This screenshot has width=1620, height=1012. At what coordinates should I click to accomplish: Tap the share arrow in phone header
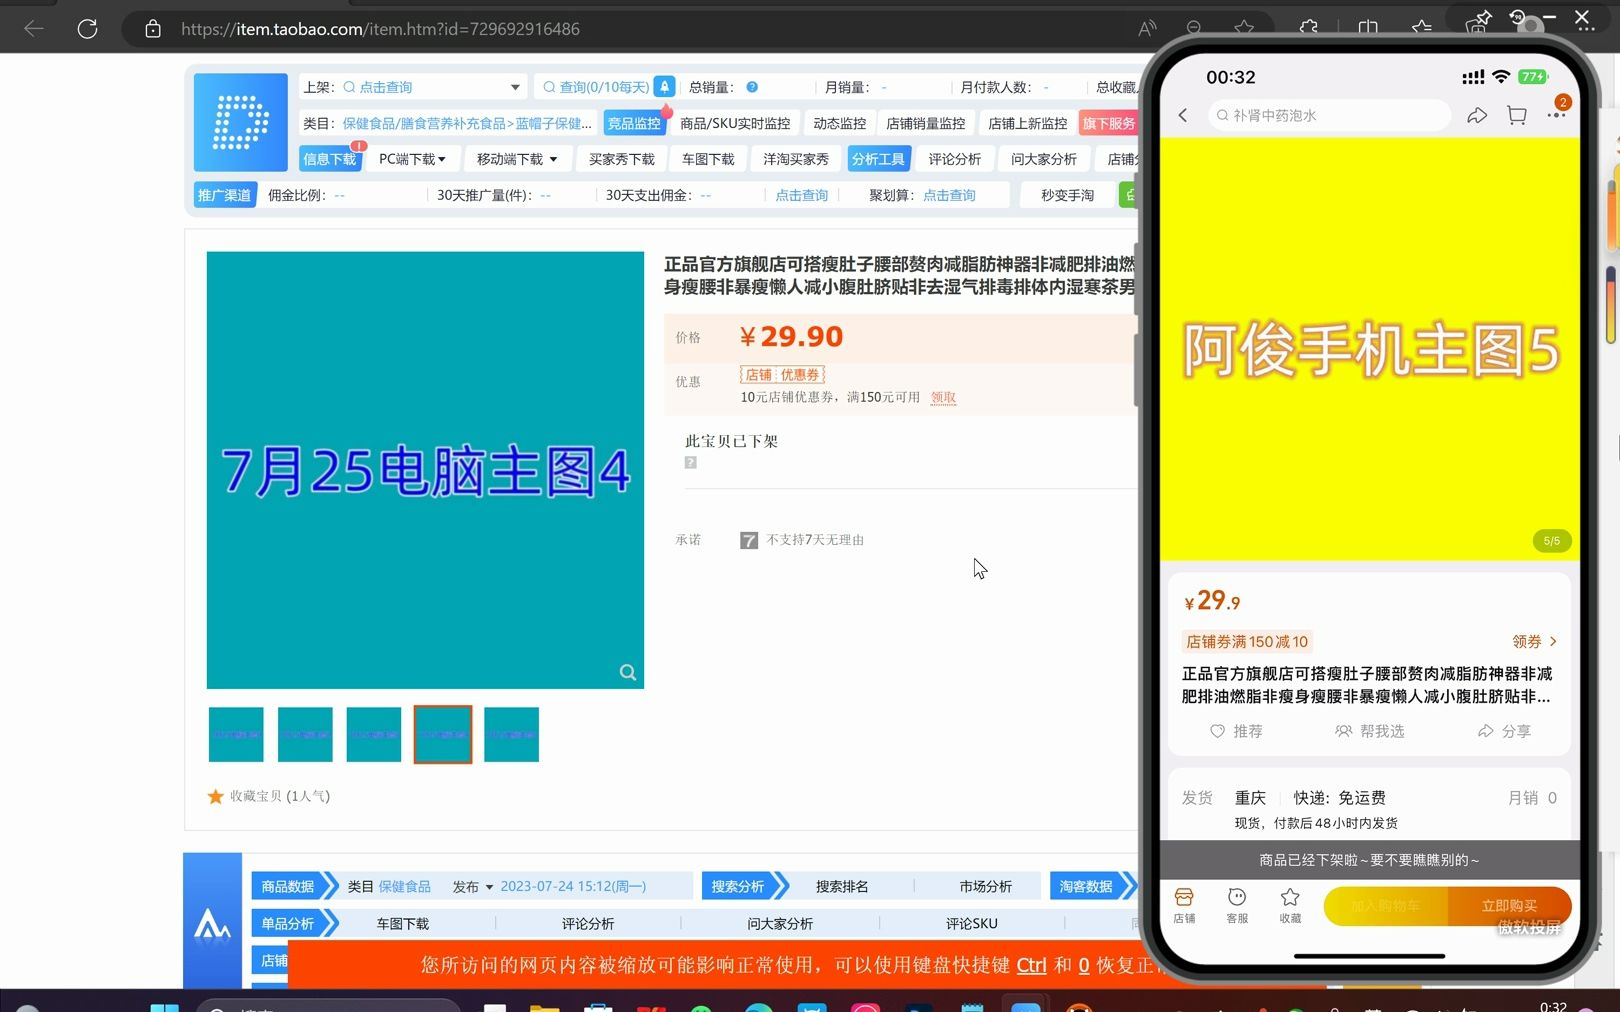[x=1477, y=115]
